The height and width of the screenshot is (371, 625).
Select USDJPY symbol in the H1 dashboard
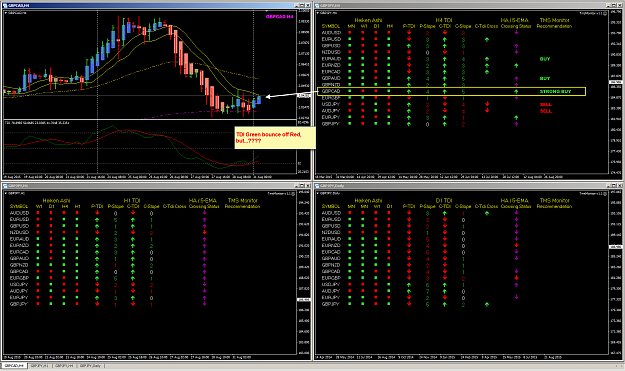click(19, 285)
